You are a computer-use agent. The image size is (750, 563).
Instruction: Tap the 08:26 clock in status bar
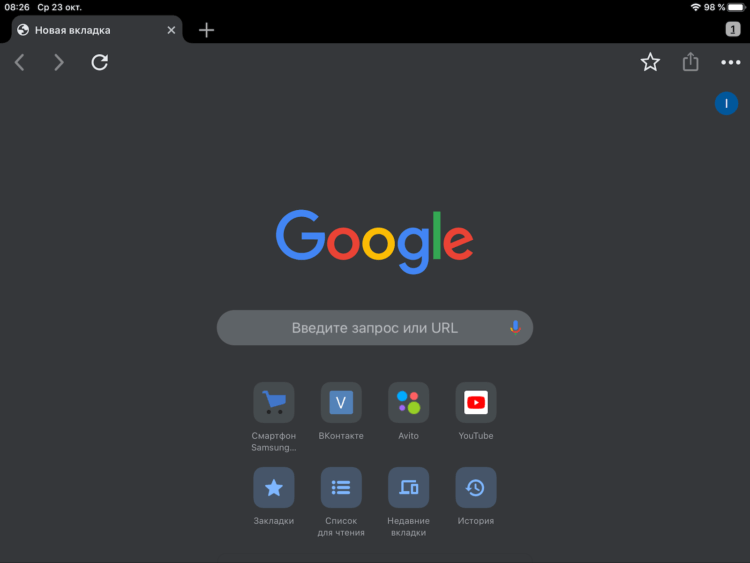(x=17, y=7)
